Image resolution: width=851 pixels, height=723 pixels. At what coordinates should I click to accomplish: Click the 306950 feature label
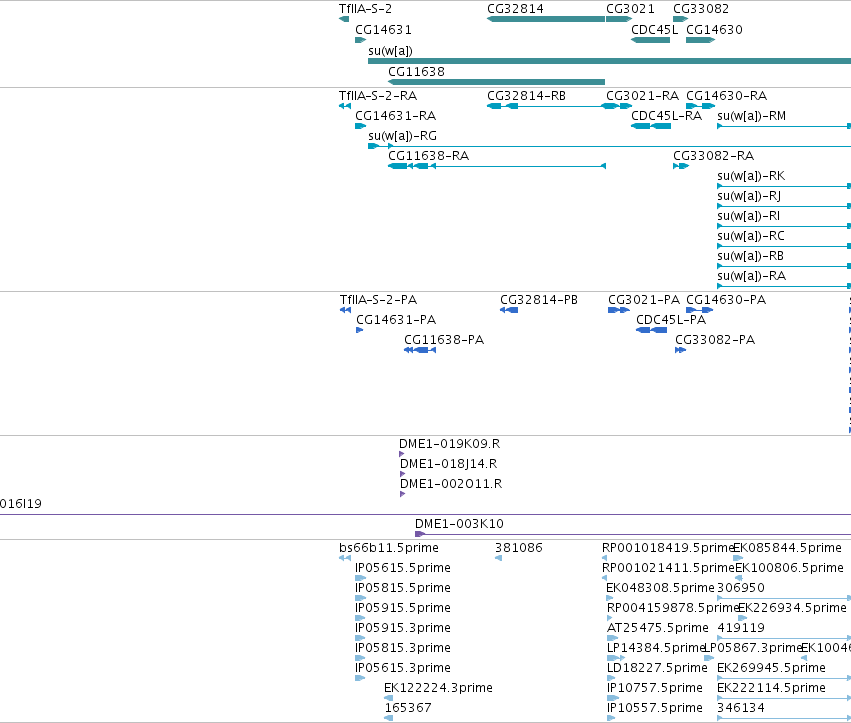coord(741,588)
